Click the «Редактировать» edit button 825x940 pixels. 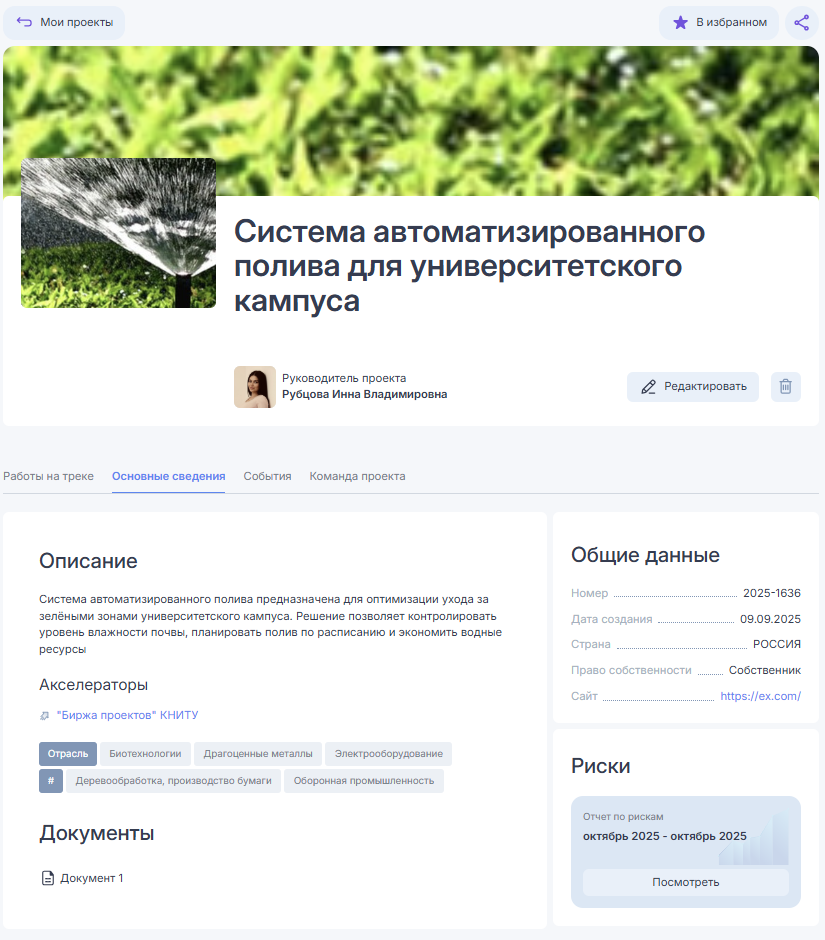[x=693, y=387]
